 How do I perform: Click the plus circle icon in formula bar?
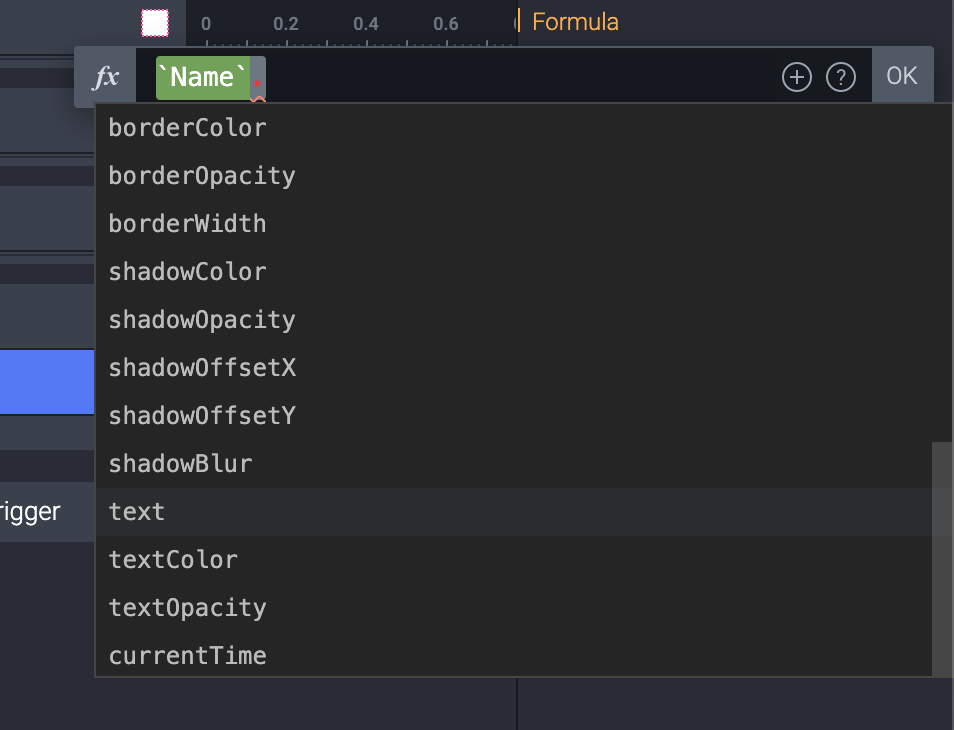[x=796, y=77]
